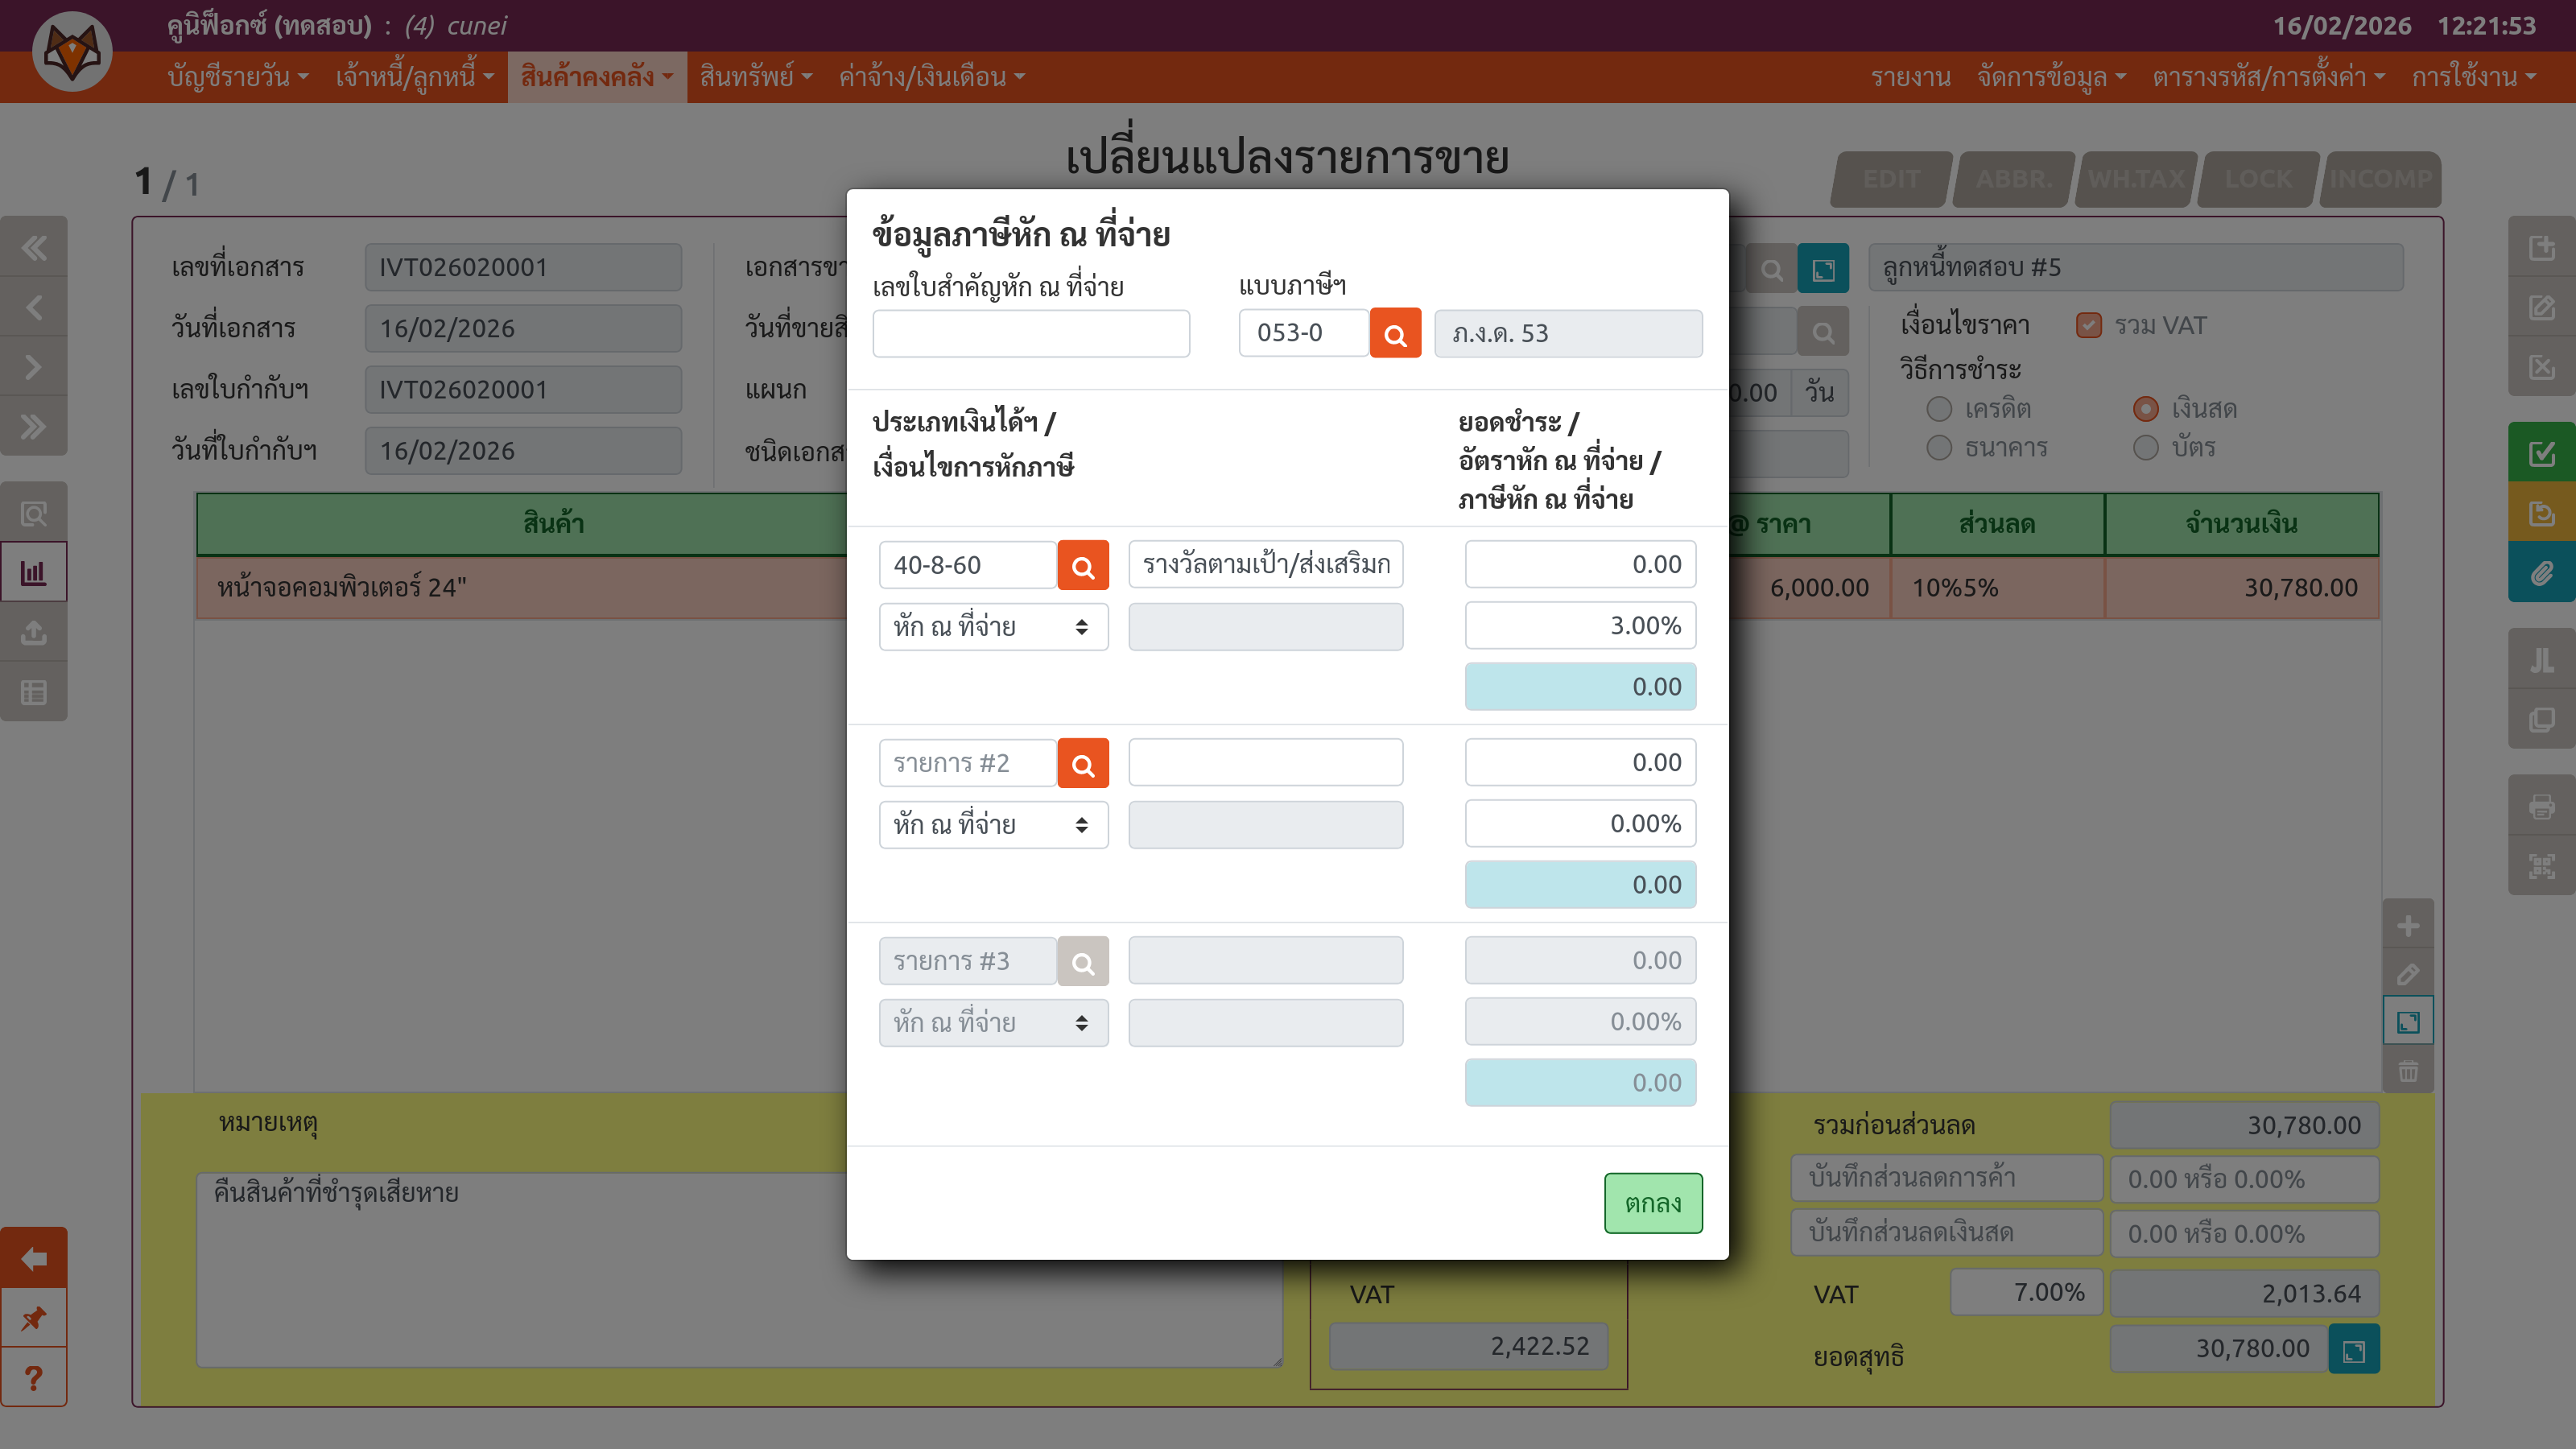Click the double-left first record arrow
2576x1449 pixels.
(x=34, y=247)
